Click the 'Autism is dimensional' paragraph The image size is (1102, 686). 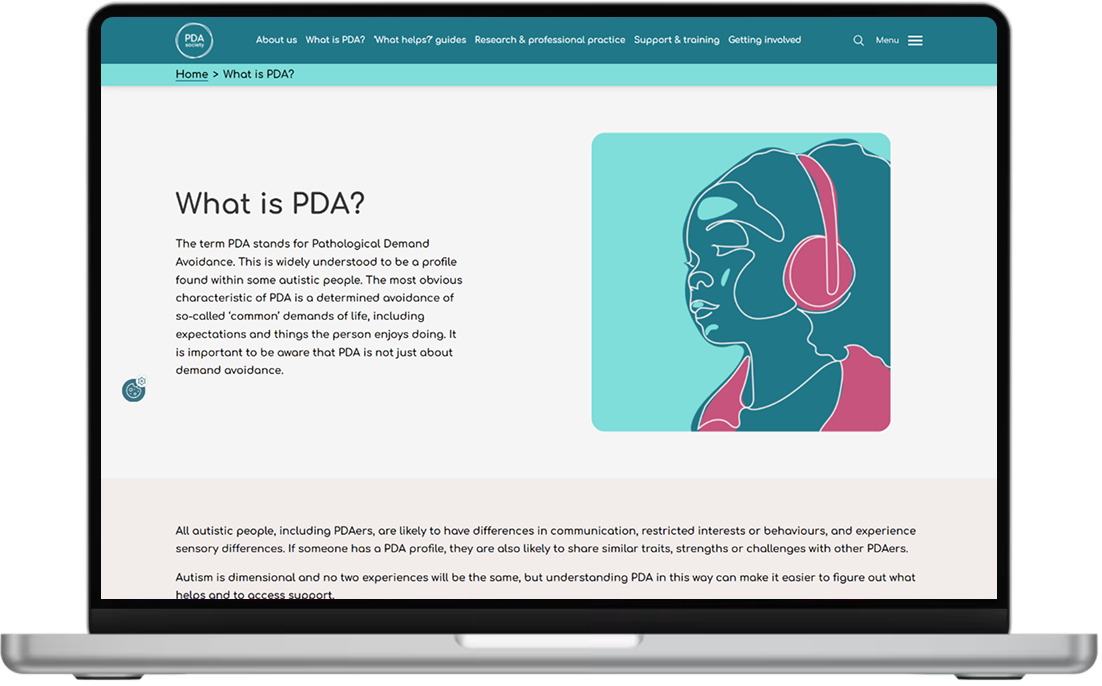point(545,586)
